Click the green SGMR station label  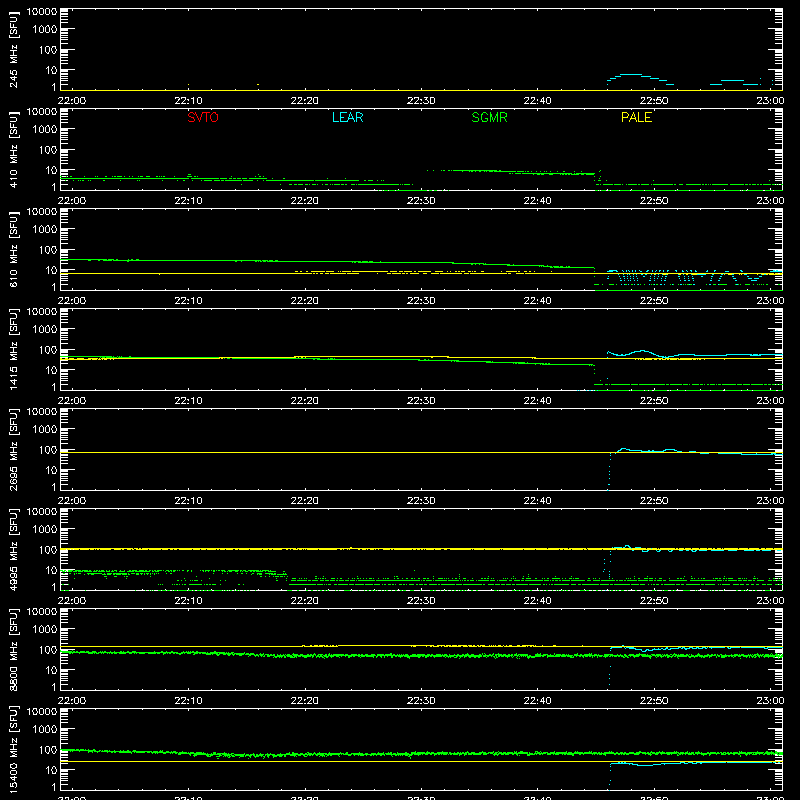point(489,117)
